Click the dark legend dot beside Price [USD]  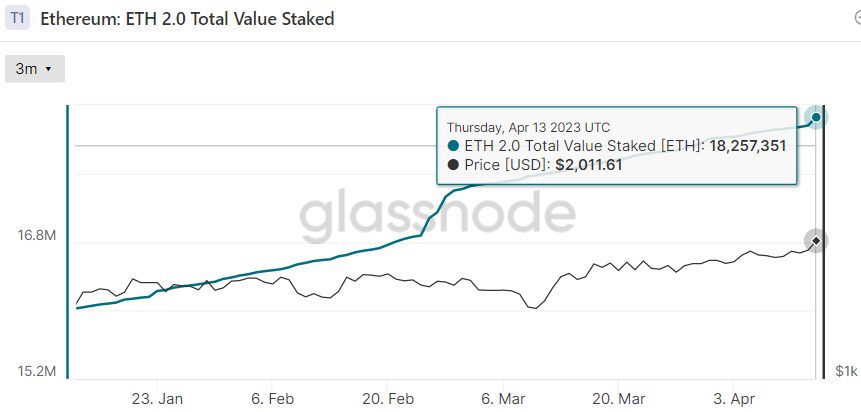click(453, 165)
